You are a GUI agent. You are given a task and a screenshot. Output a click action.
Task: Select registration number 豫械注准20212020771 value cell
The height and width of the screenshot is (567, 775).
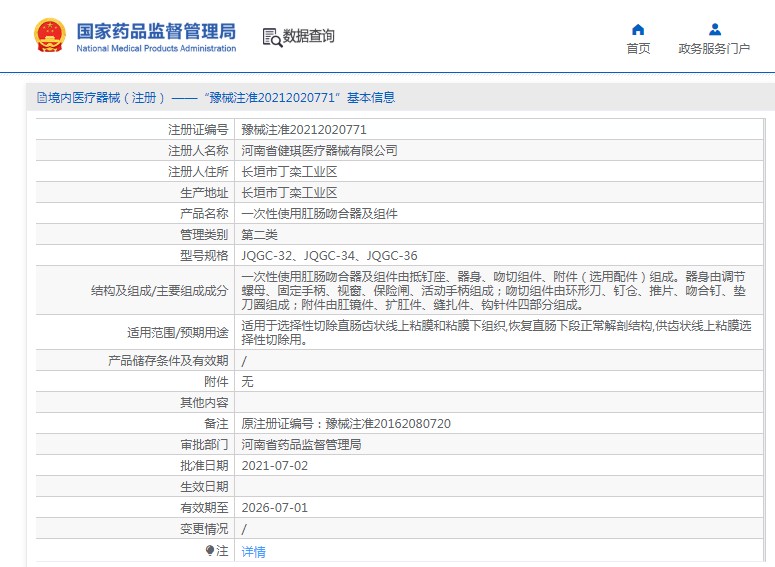[x=304, y=130]
